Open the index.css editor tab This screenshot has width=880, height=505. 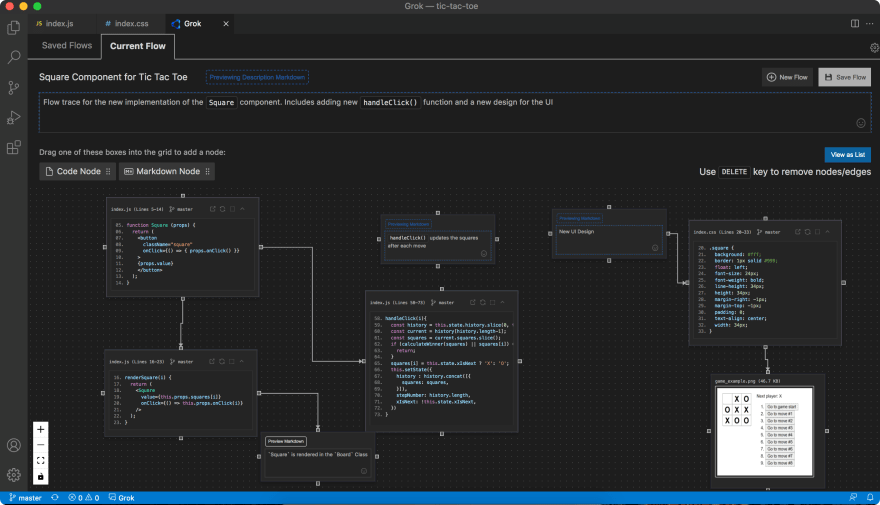[x=131, y=24]
